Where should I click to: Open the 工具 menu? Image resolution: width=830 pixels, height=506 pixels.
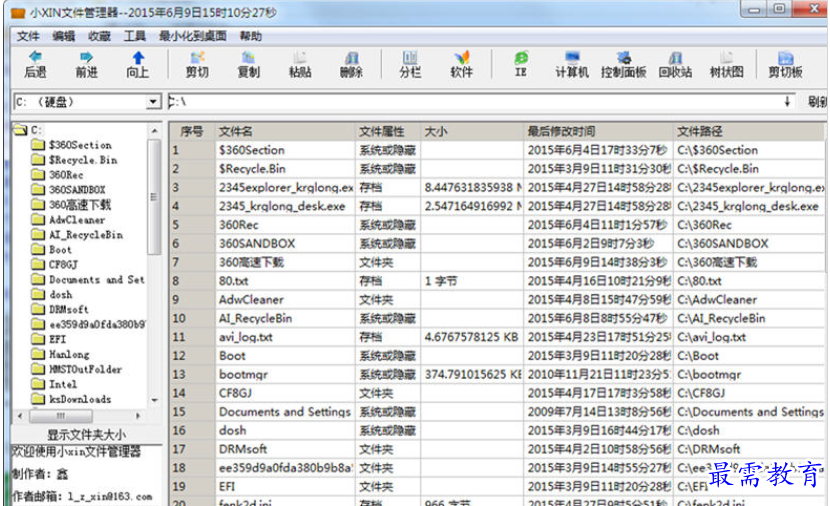[134, 36]
